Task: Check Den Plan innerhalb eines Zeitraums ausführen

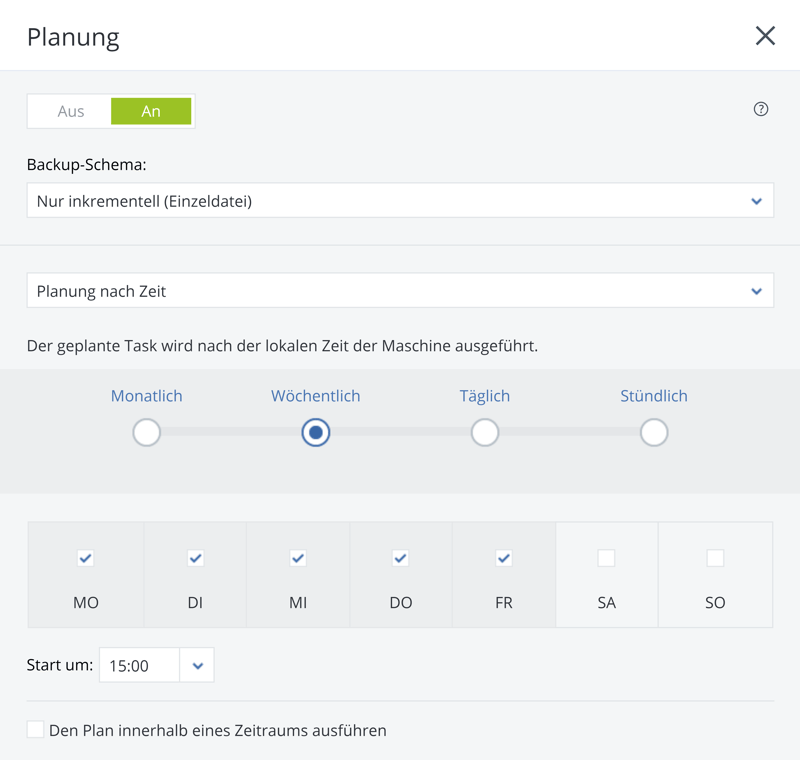Action: click(x=36, y=730)
